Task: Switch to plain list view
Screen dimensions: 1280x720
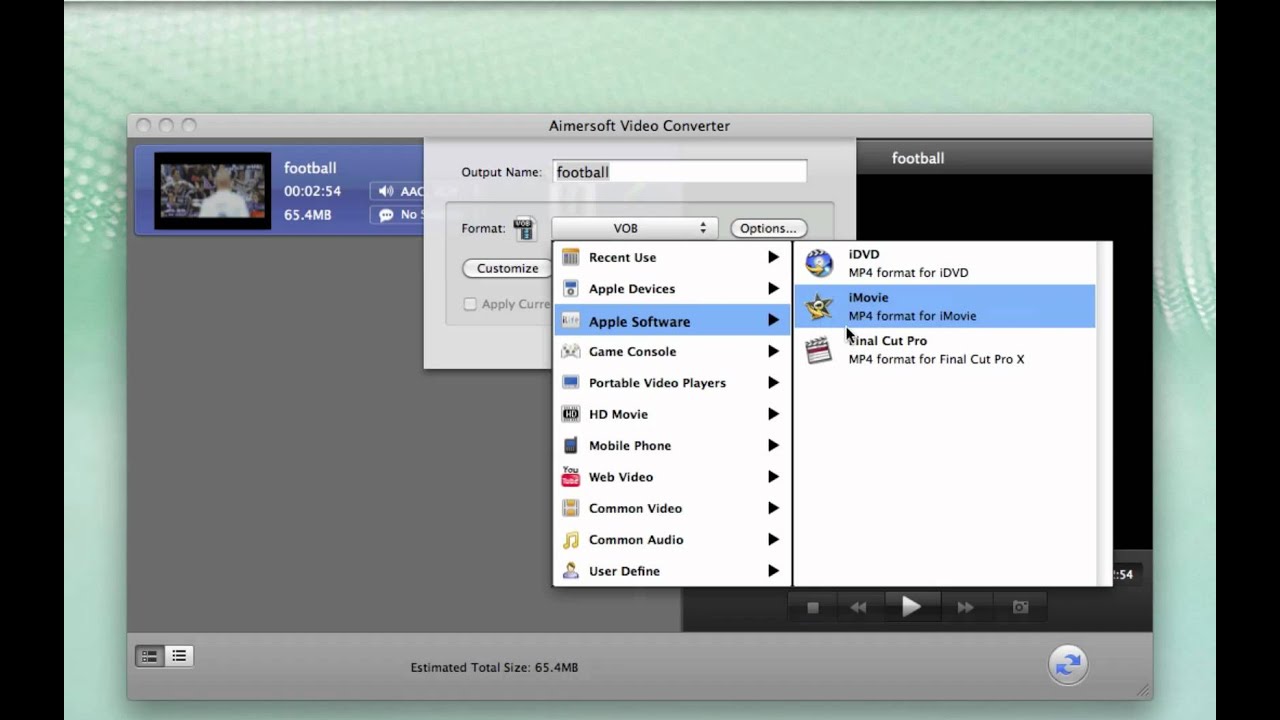Action: point(179,656)
